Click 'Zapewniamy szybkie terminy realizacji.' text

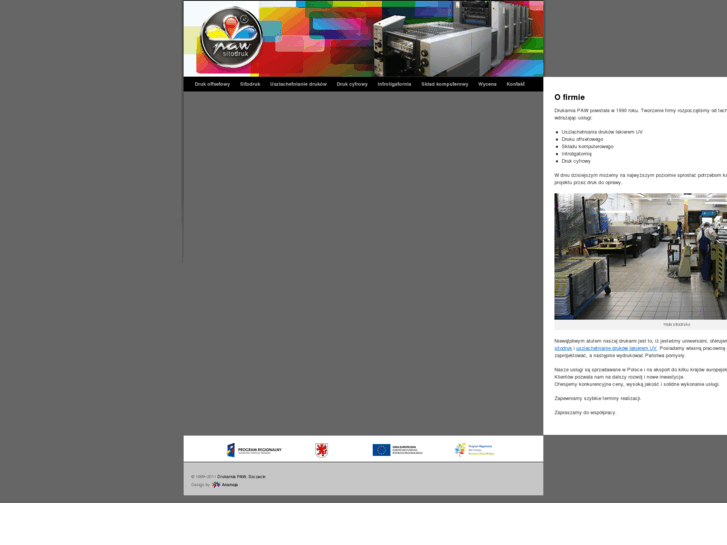598,398
